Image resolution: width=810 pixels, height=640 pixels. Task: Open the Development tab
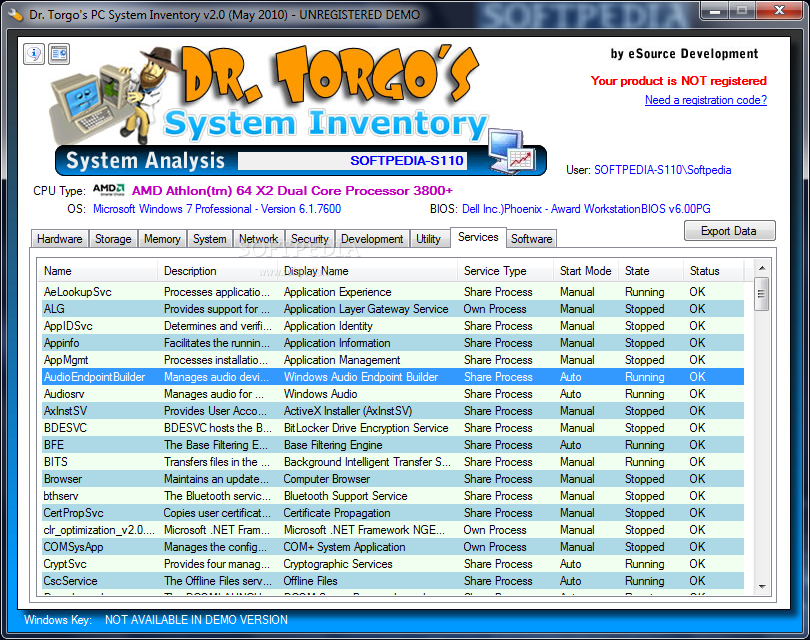[x=372, y=239]
